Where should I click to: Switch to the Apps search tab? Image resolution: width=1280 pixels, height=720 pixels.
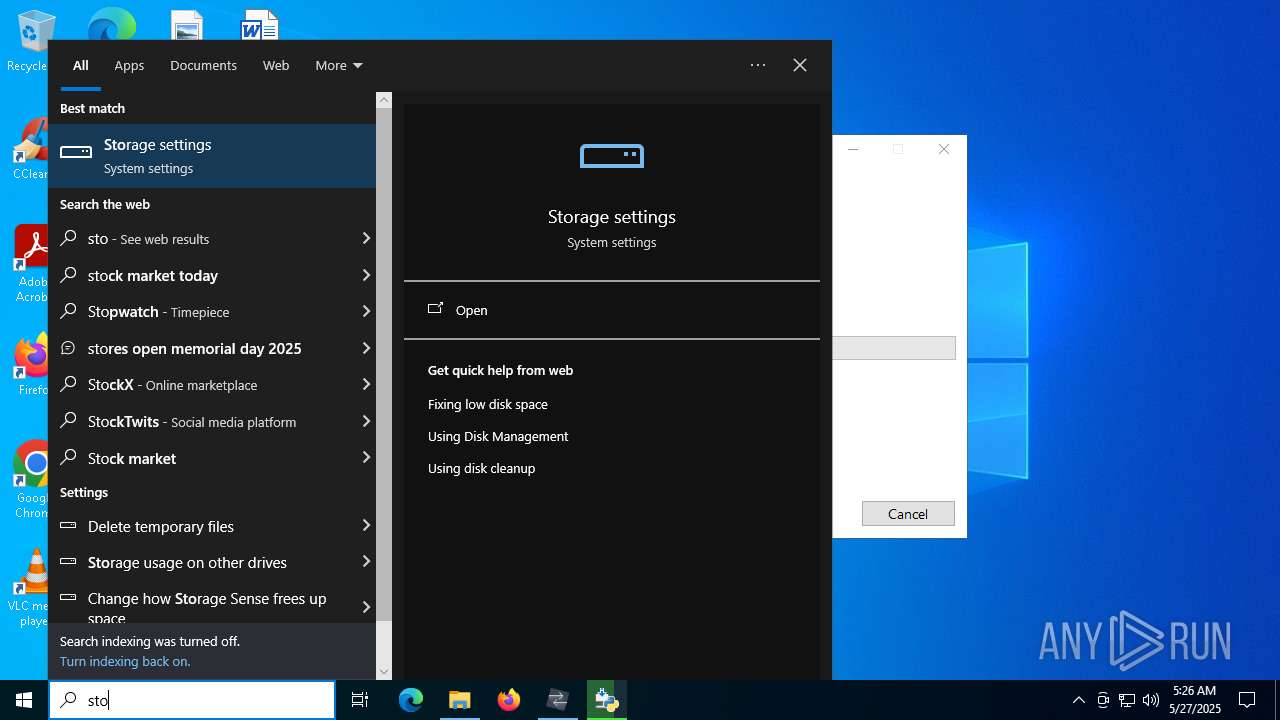click(x=129, y=65)
